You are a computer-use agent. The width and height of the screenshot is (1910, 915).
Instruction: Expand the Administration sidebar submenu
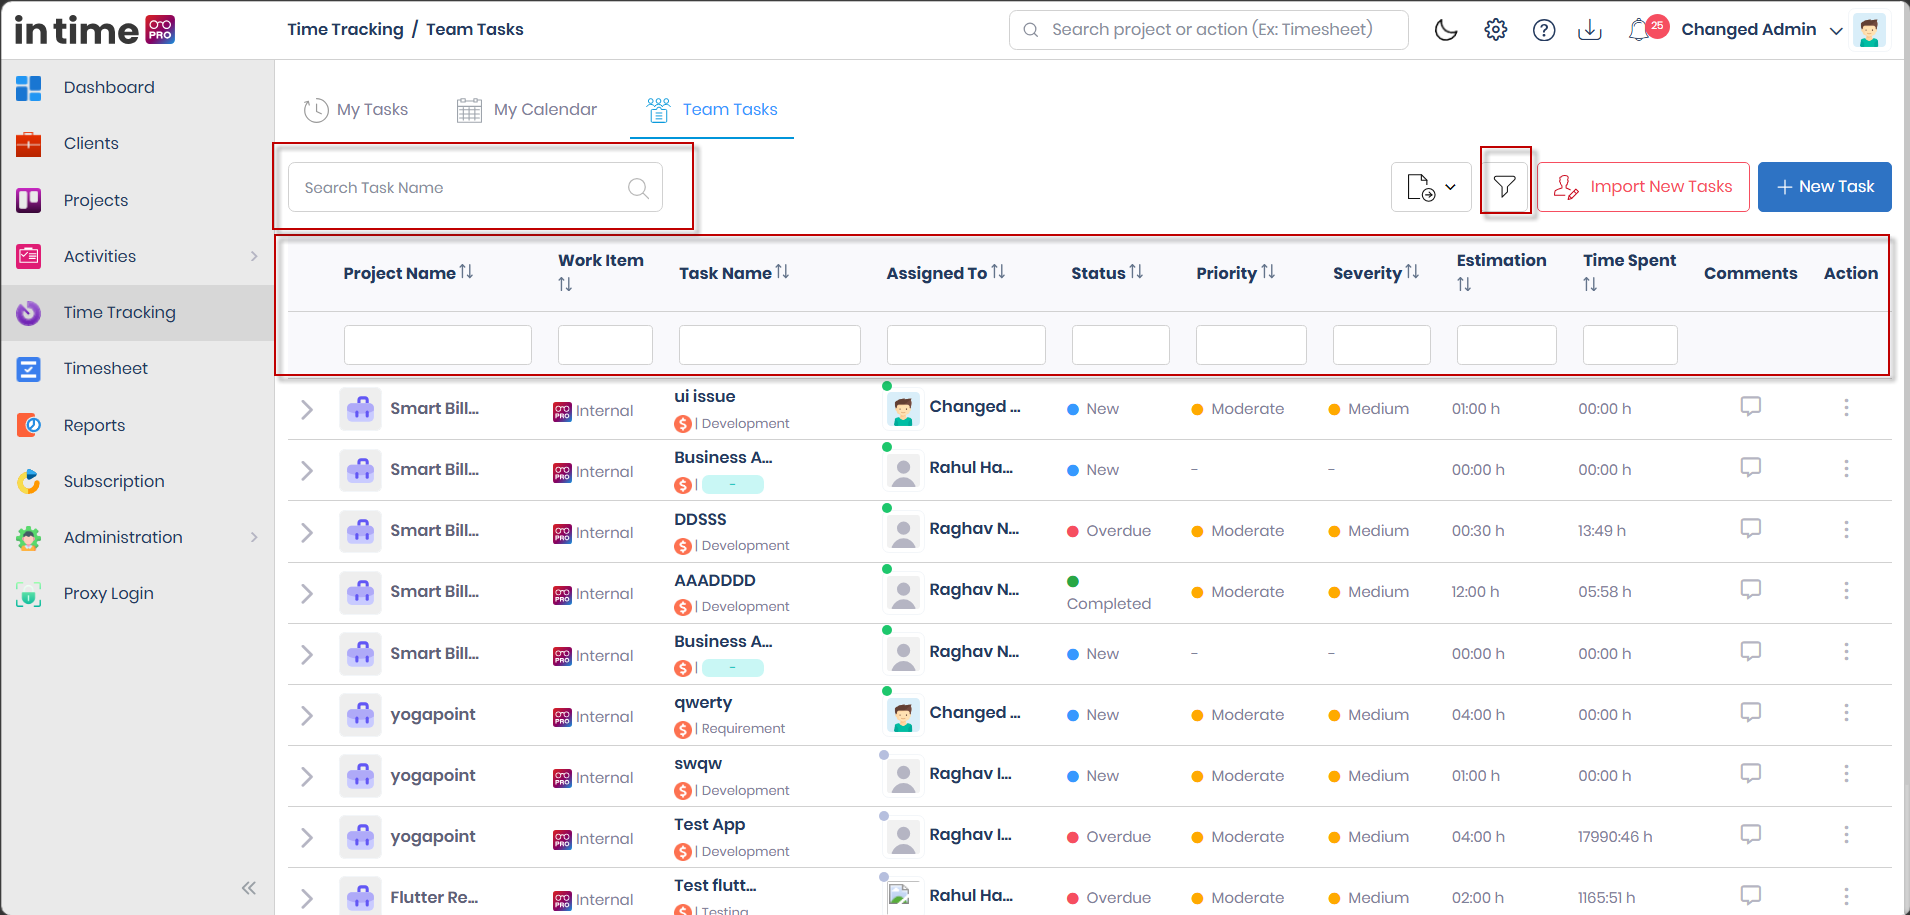(x=254, y=538)
